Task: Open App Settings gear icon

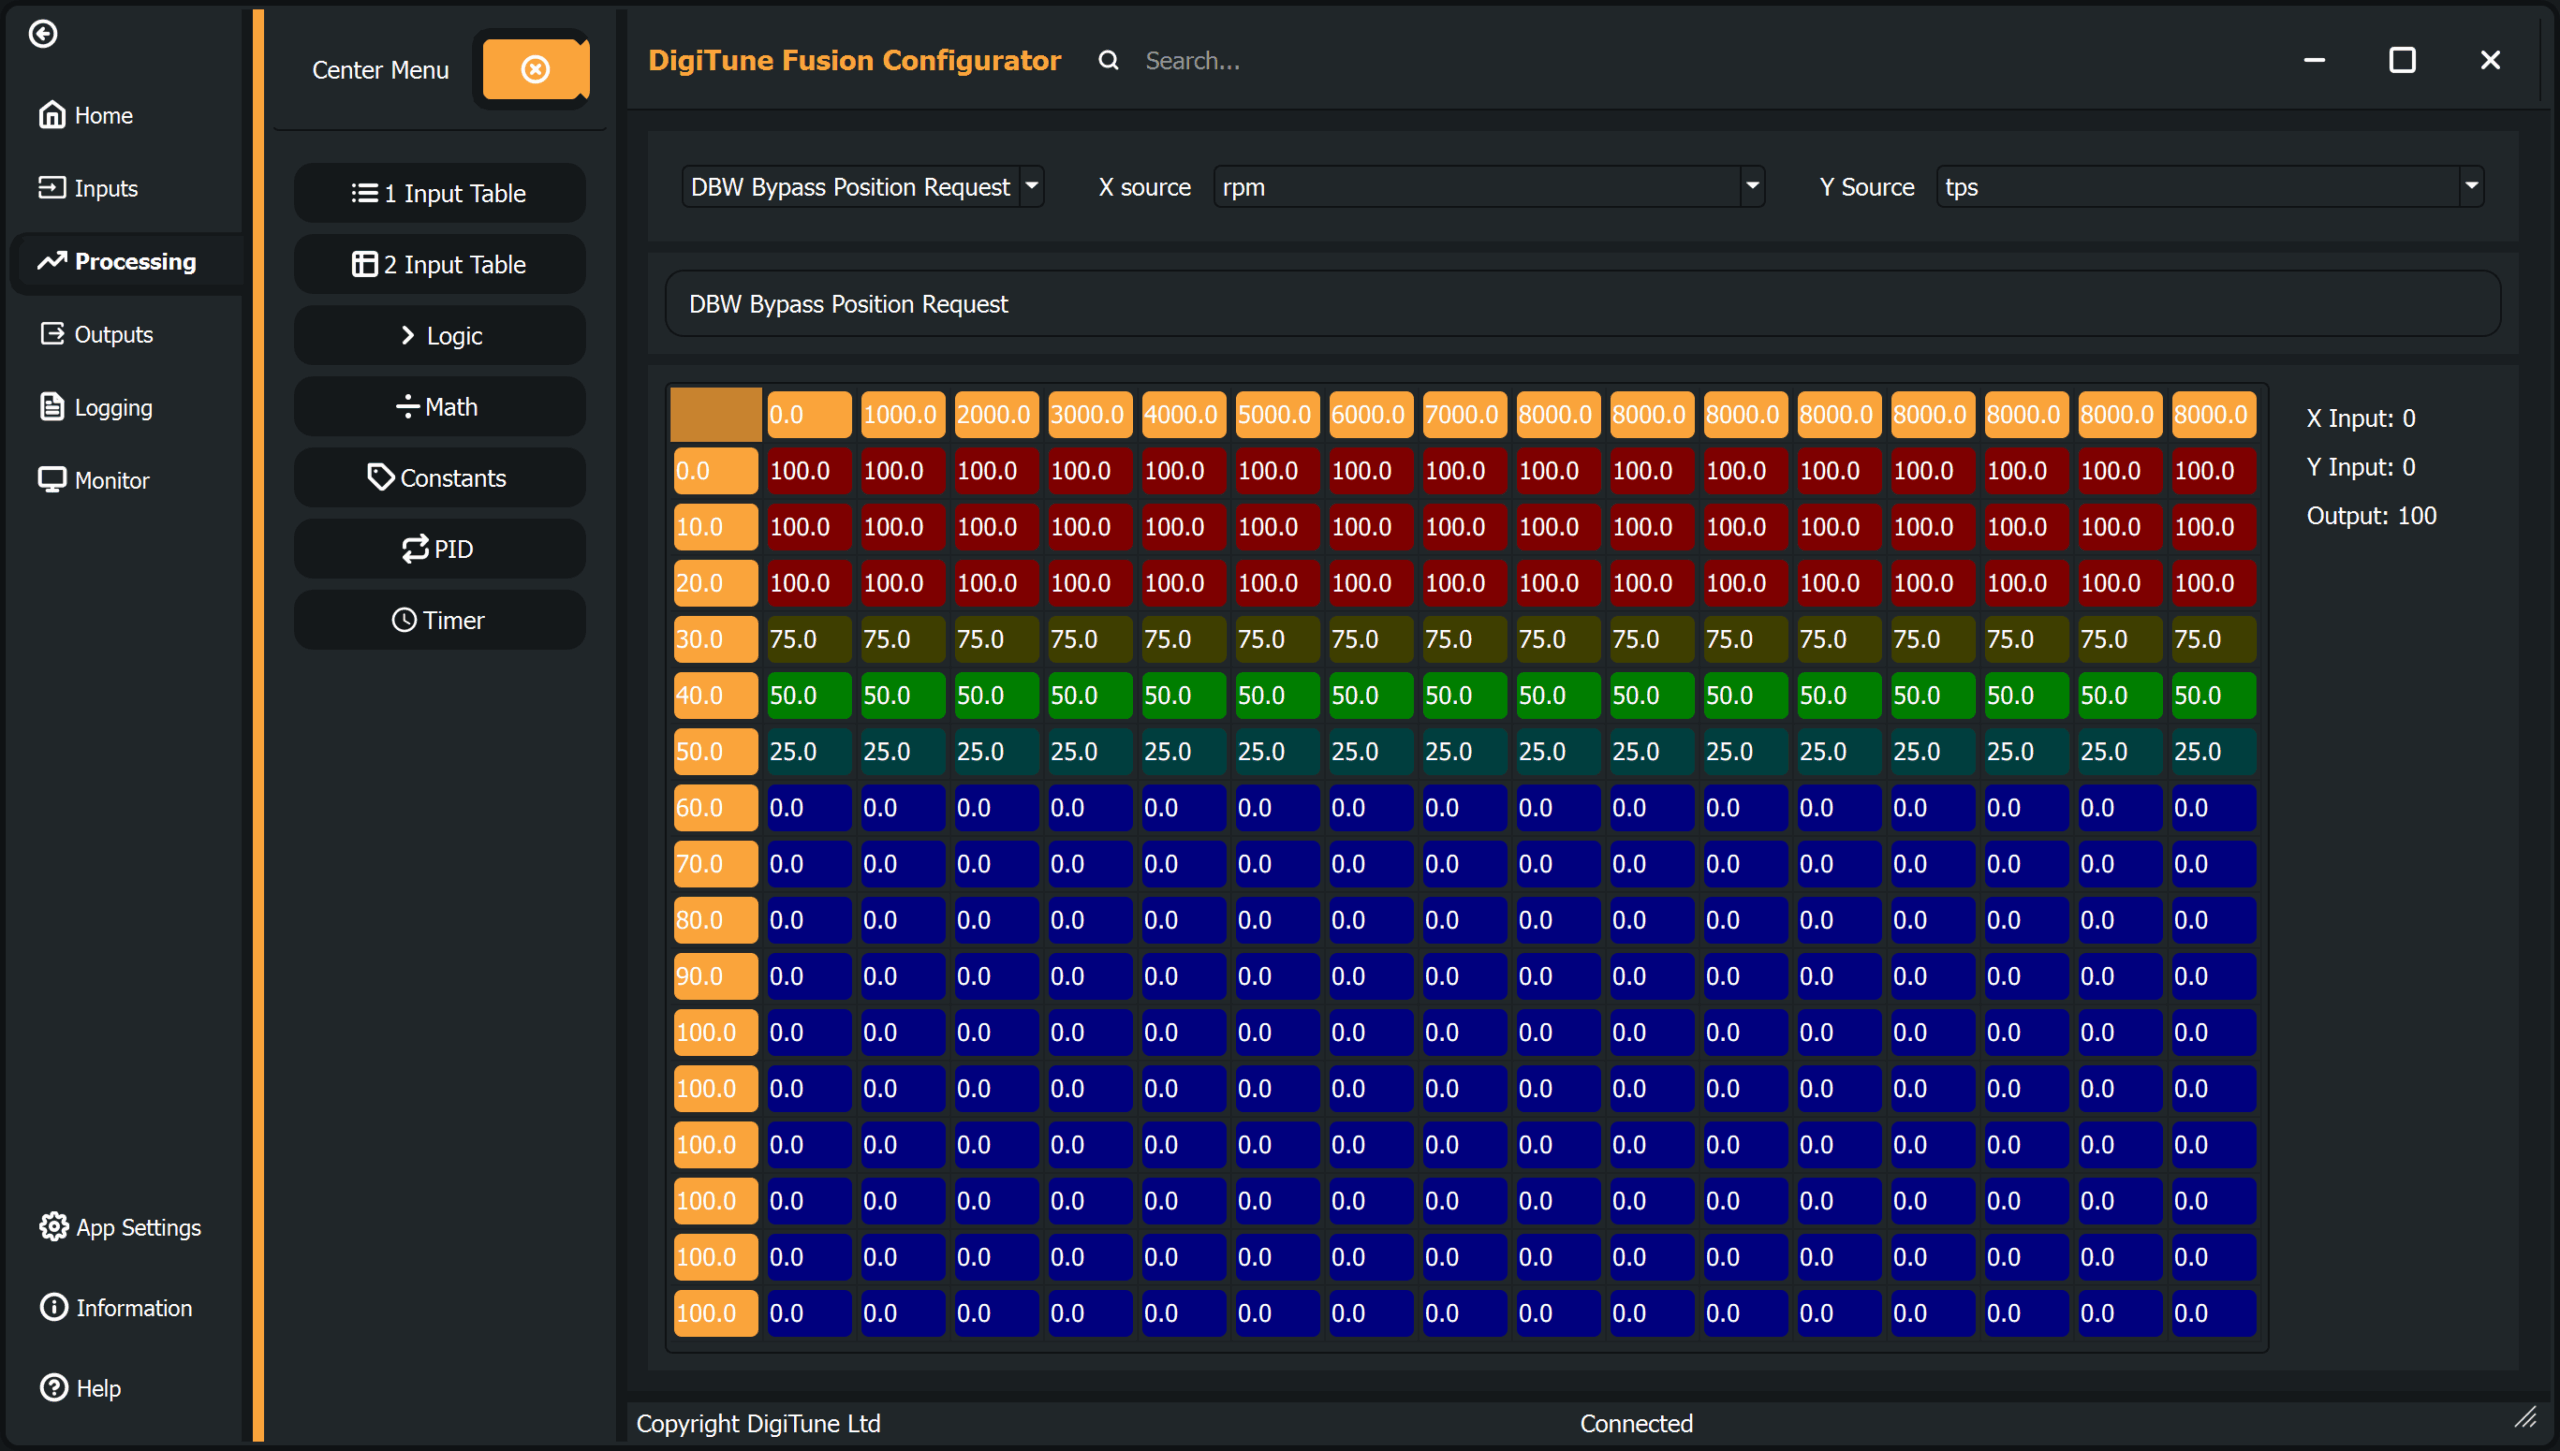Action: point(54,1227)
